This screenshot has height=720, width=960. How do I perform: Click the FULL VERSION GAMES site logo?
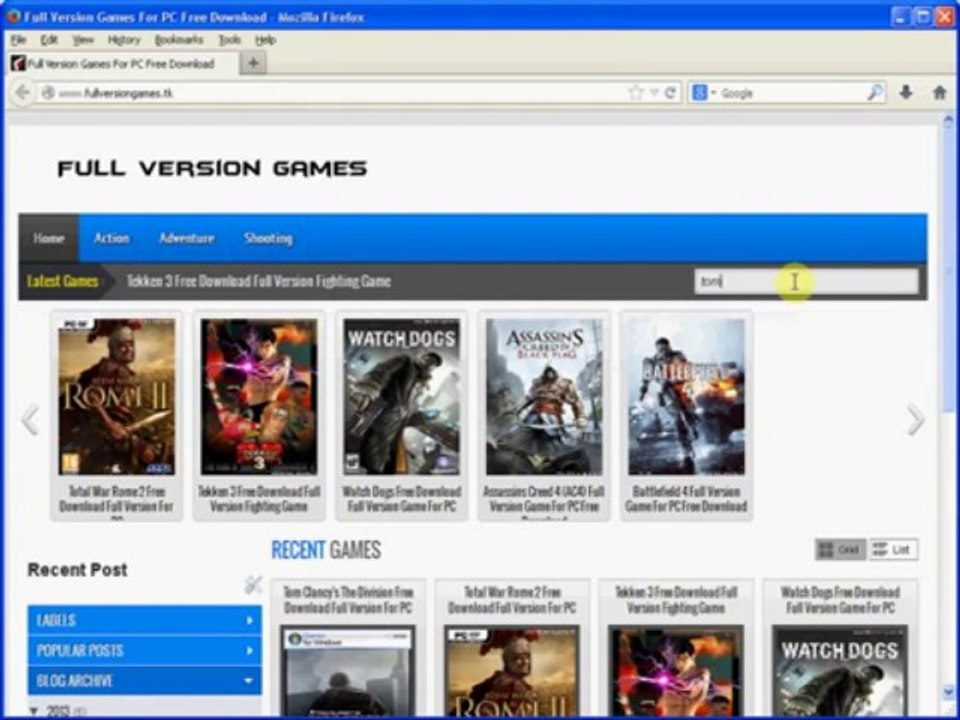pos(212,168)
